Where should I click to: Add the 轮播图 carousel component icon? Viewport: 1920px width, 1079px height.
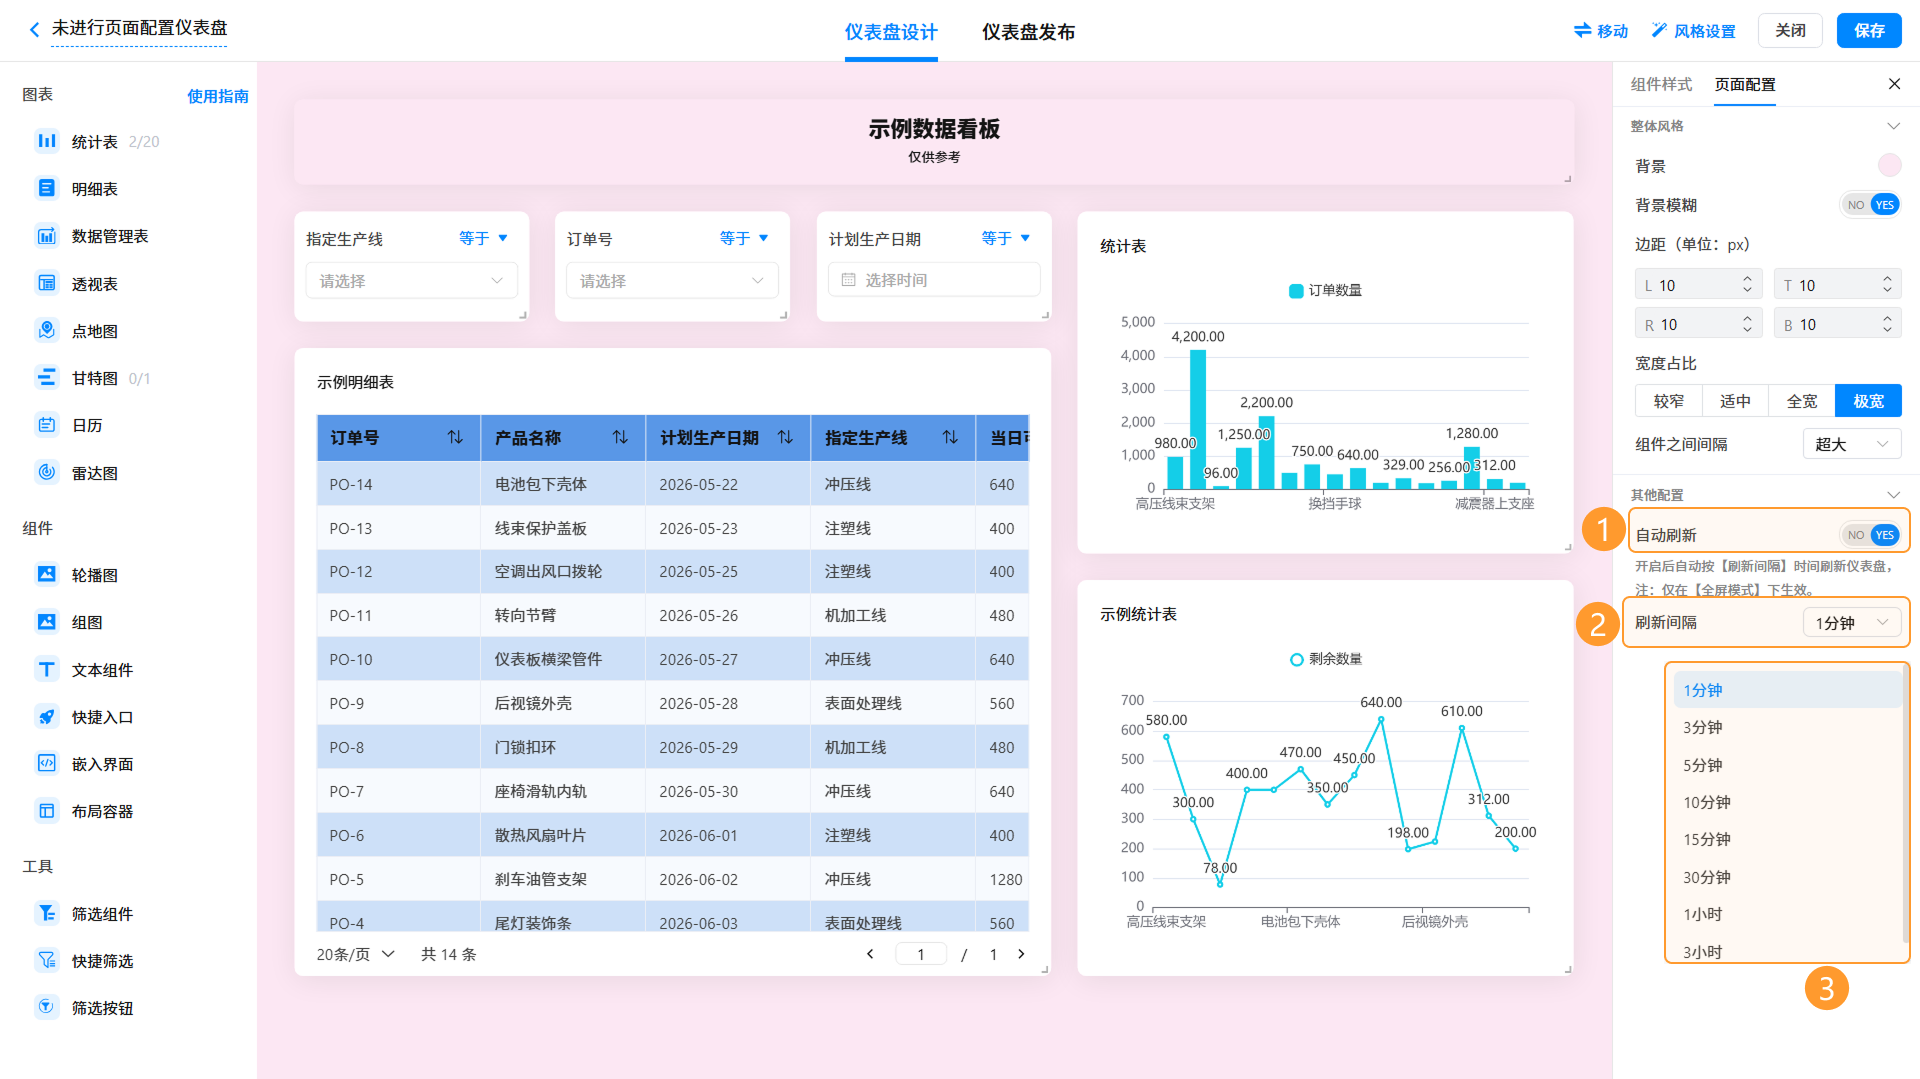coord(46,574)
